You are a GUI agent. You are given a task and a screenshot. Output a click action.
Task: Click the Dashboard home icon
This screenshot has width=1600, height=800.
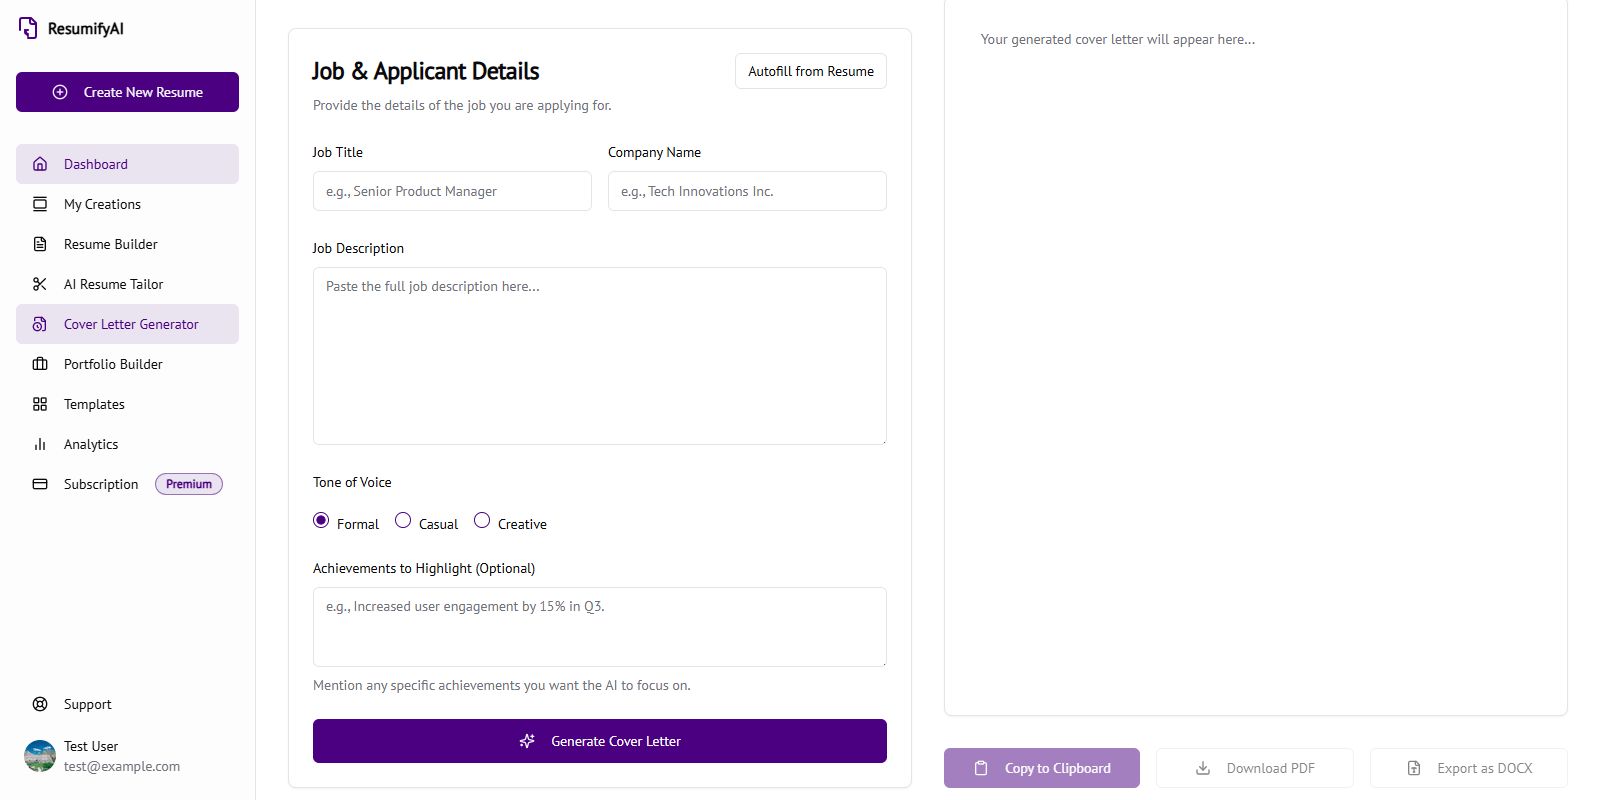click(x=40, y=164)
